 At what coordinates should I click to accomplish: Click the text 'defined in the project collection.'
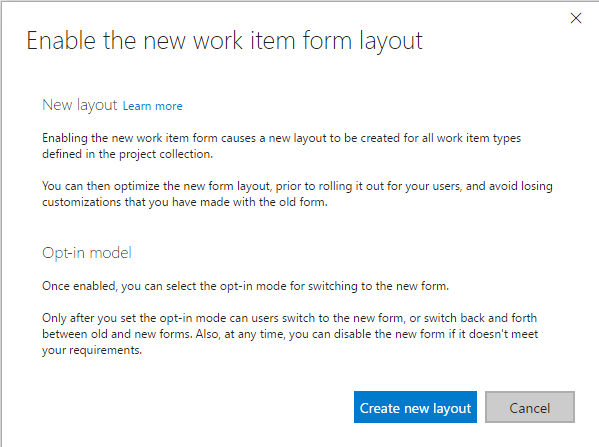(x=127, y=154)
